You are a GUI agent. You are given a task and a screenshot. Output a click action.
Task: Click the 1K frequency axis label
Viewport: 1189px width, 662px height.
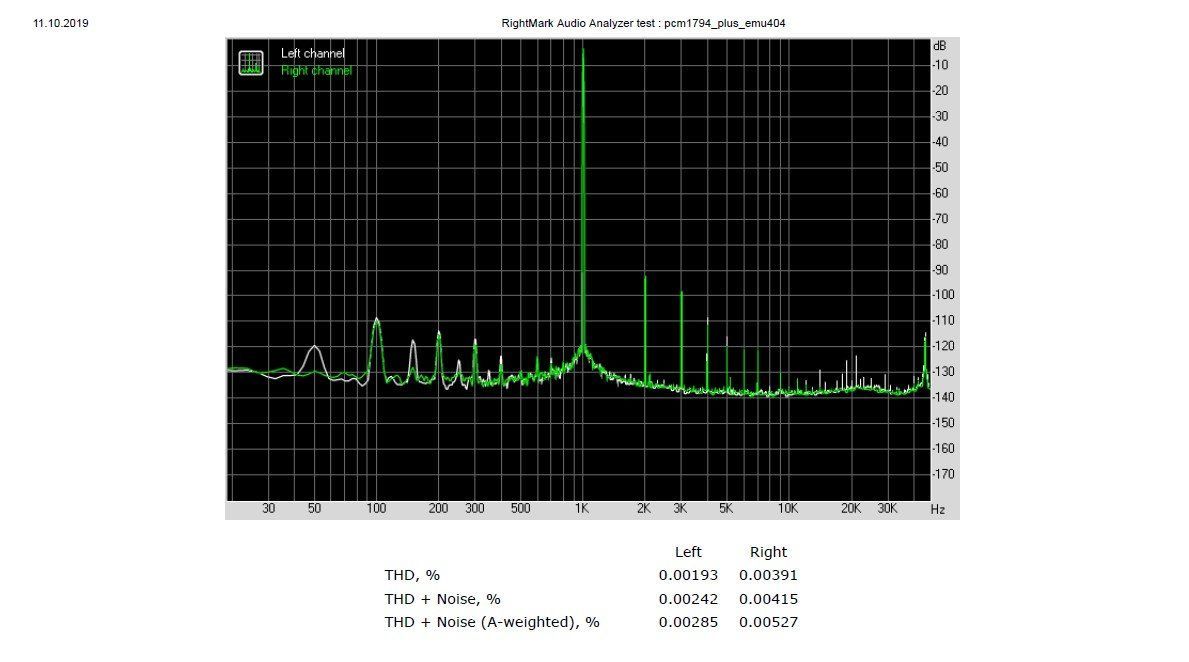tap(582, 509)
